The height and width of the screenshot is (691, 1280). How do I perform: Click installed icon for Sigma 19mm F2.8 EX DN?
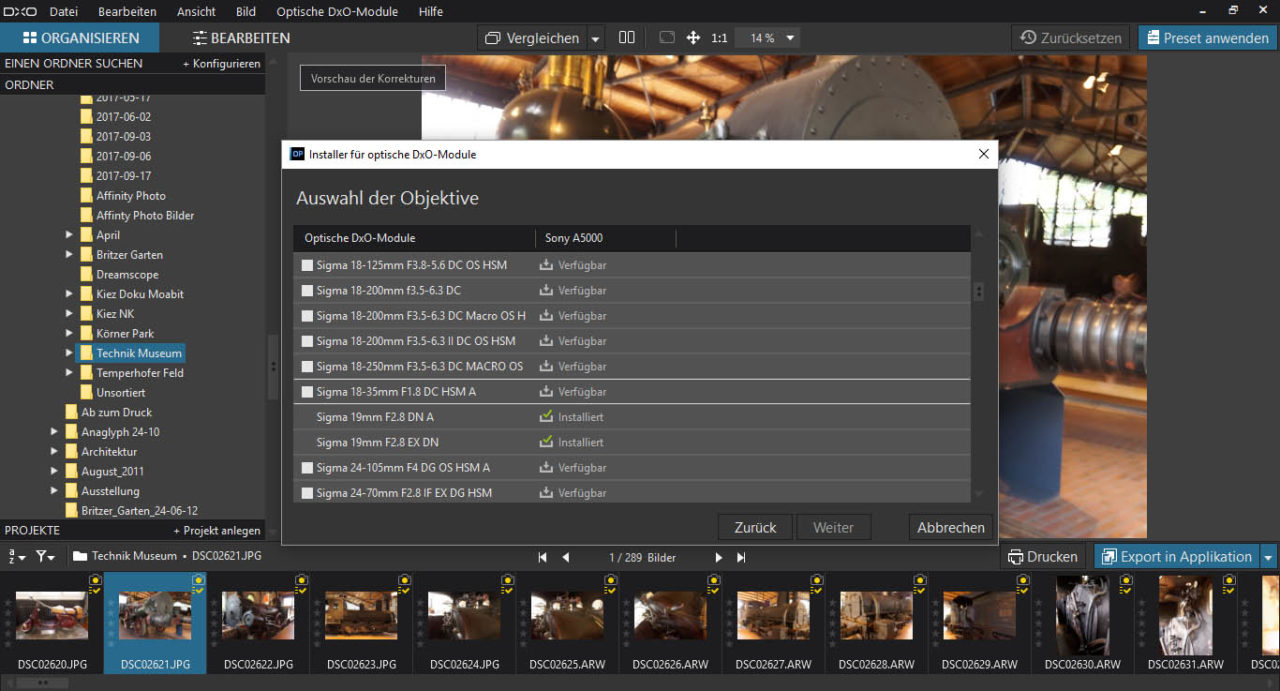(x=546, y=442)
